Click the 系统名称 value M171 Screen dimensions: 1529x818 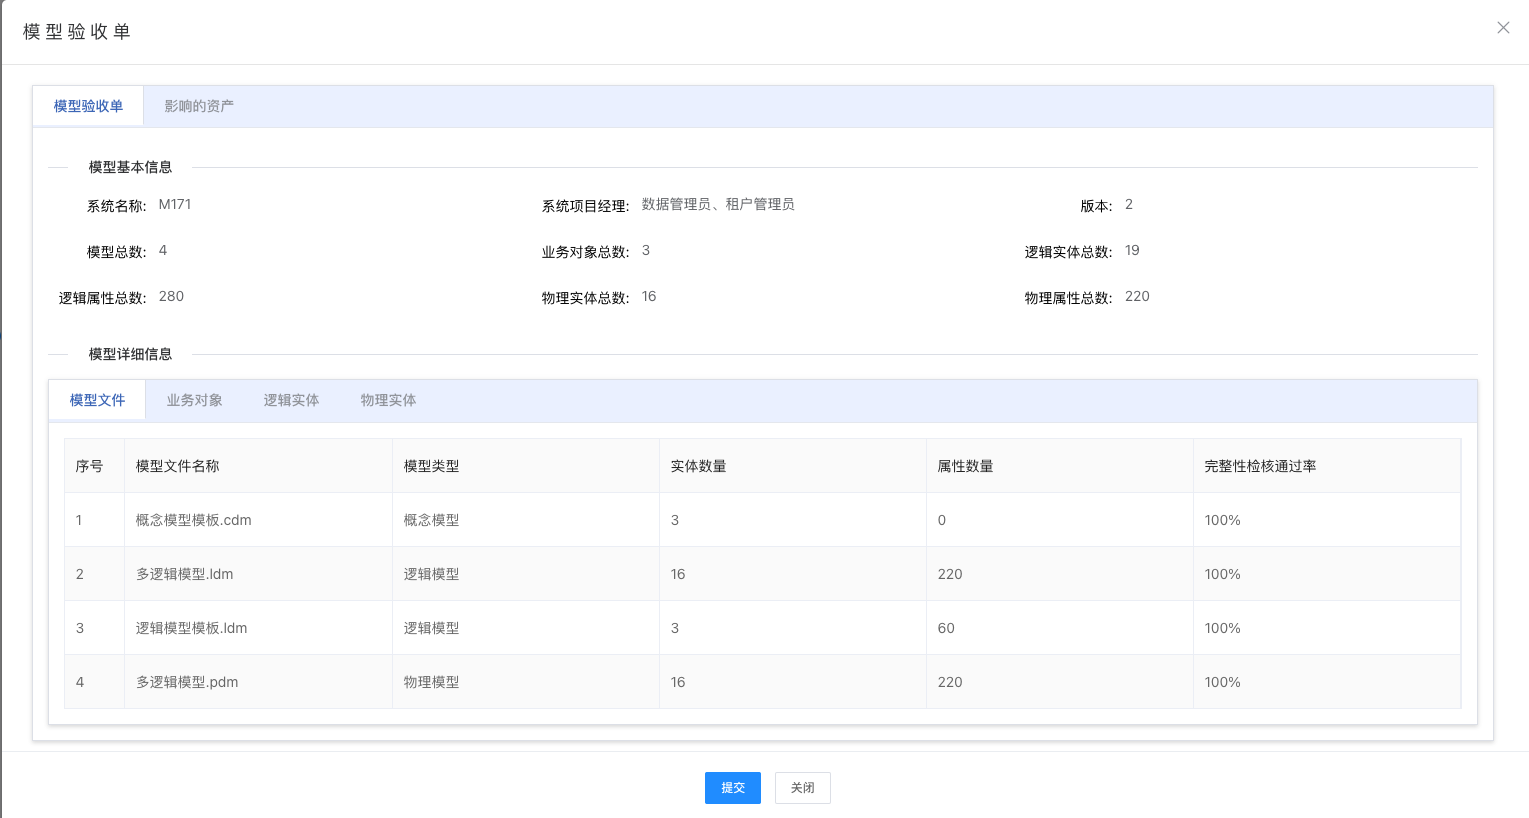click(176, 204)
